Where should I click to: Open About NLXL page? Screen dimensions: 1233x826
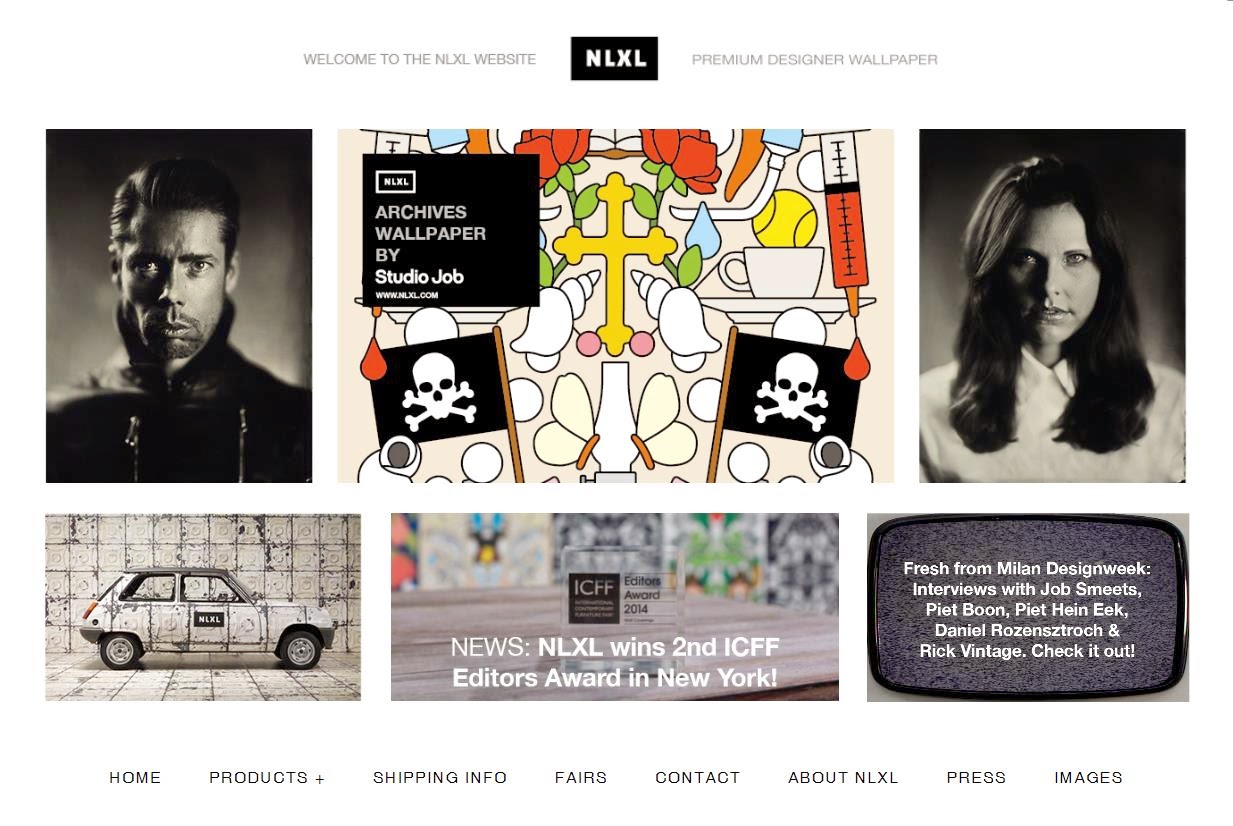coord(843,777)
